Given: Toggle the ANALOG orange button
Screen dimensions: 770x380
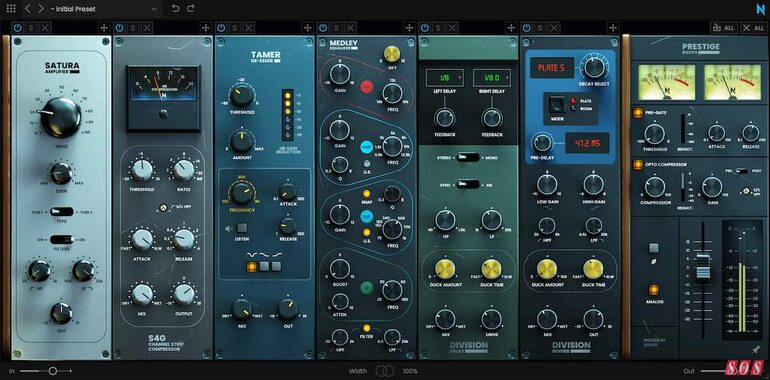Looking at the screenshot, I should pos(653,290).
